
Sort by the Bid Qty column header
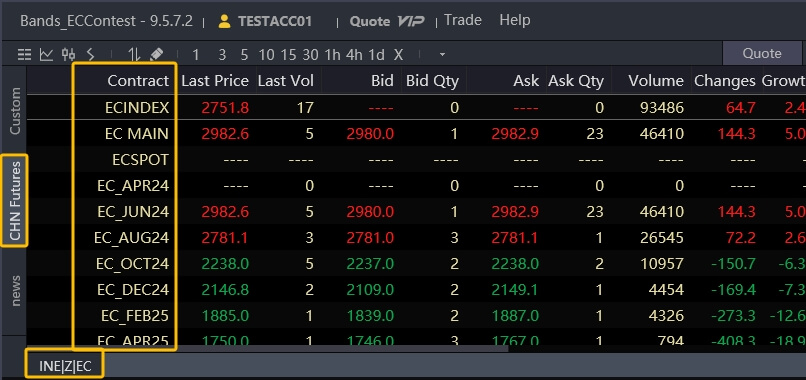pos(432,81)
